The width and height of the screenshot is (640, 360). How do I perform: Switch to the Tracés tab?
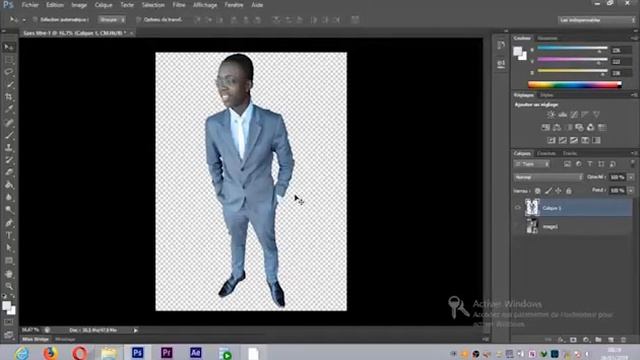click(x=570, y=153)
